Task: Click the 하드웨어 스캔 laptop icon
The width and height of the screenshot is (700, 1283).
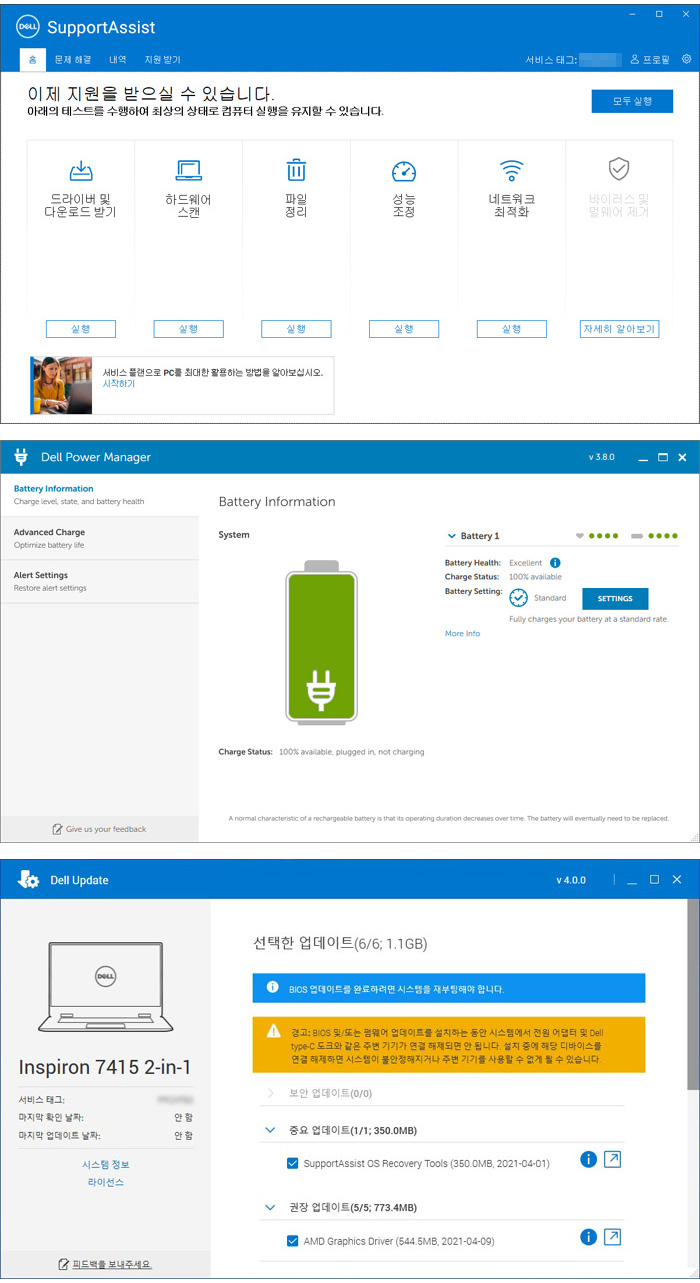Action: [188, 171]
